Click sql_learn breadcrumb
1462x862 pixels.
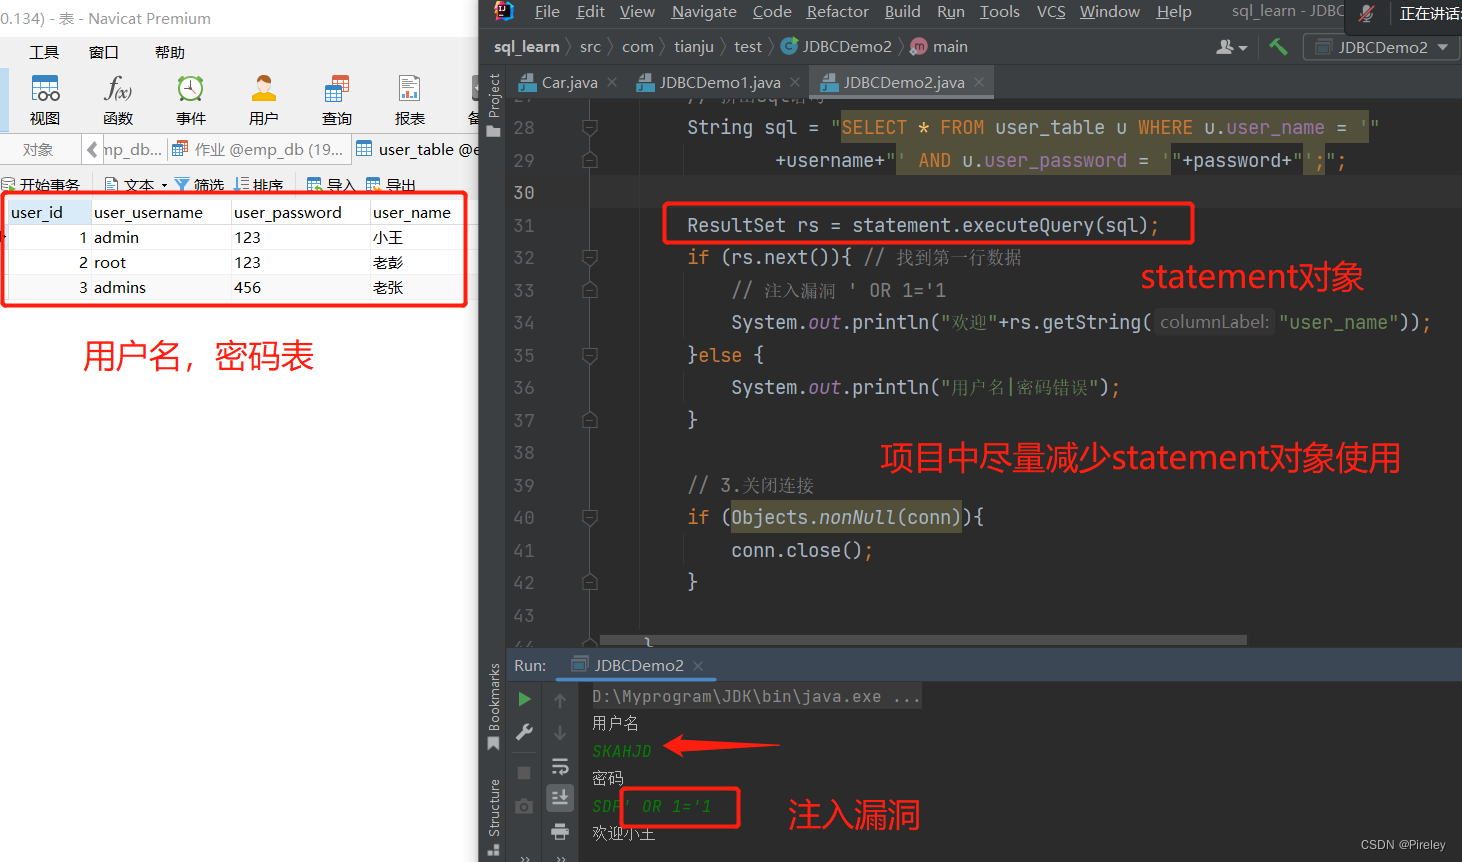click(x=526, y=46)
